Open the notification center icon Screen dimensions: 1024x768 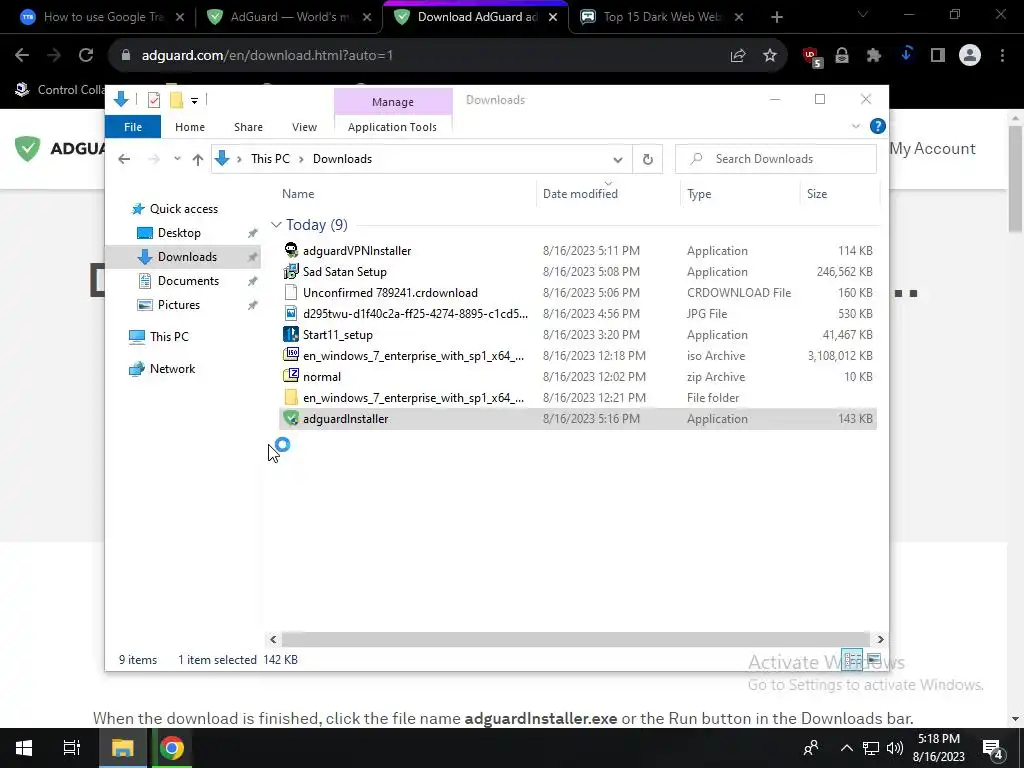(x=993, y=748)
